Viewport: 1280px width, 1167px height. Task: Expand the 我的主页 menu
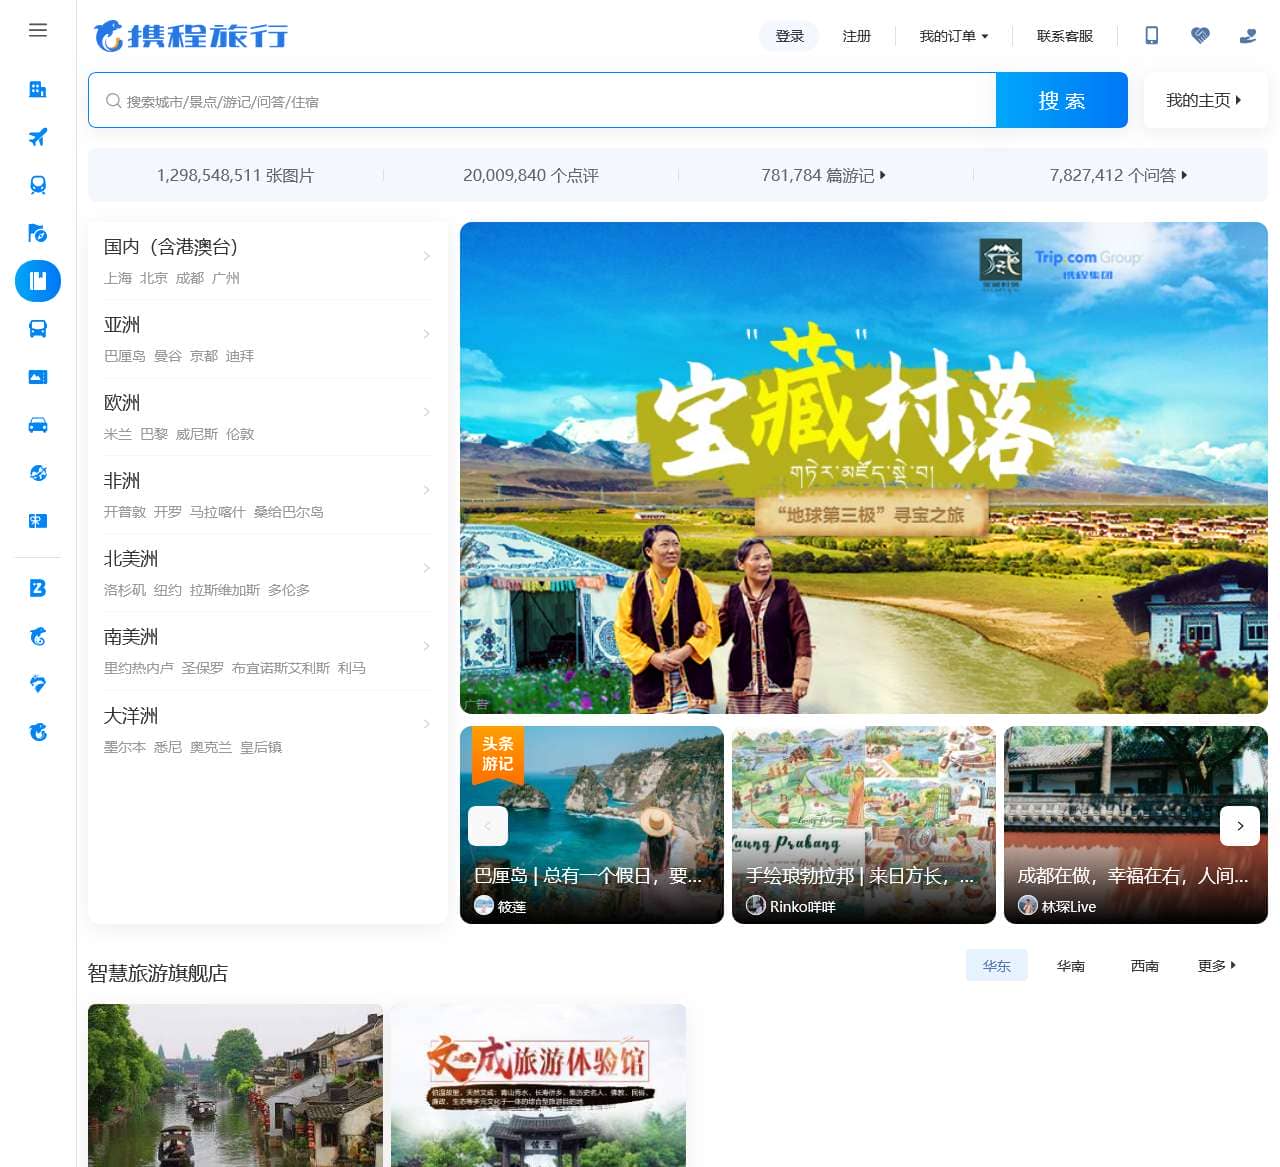[1203, 100]
